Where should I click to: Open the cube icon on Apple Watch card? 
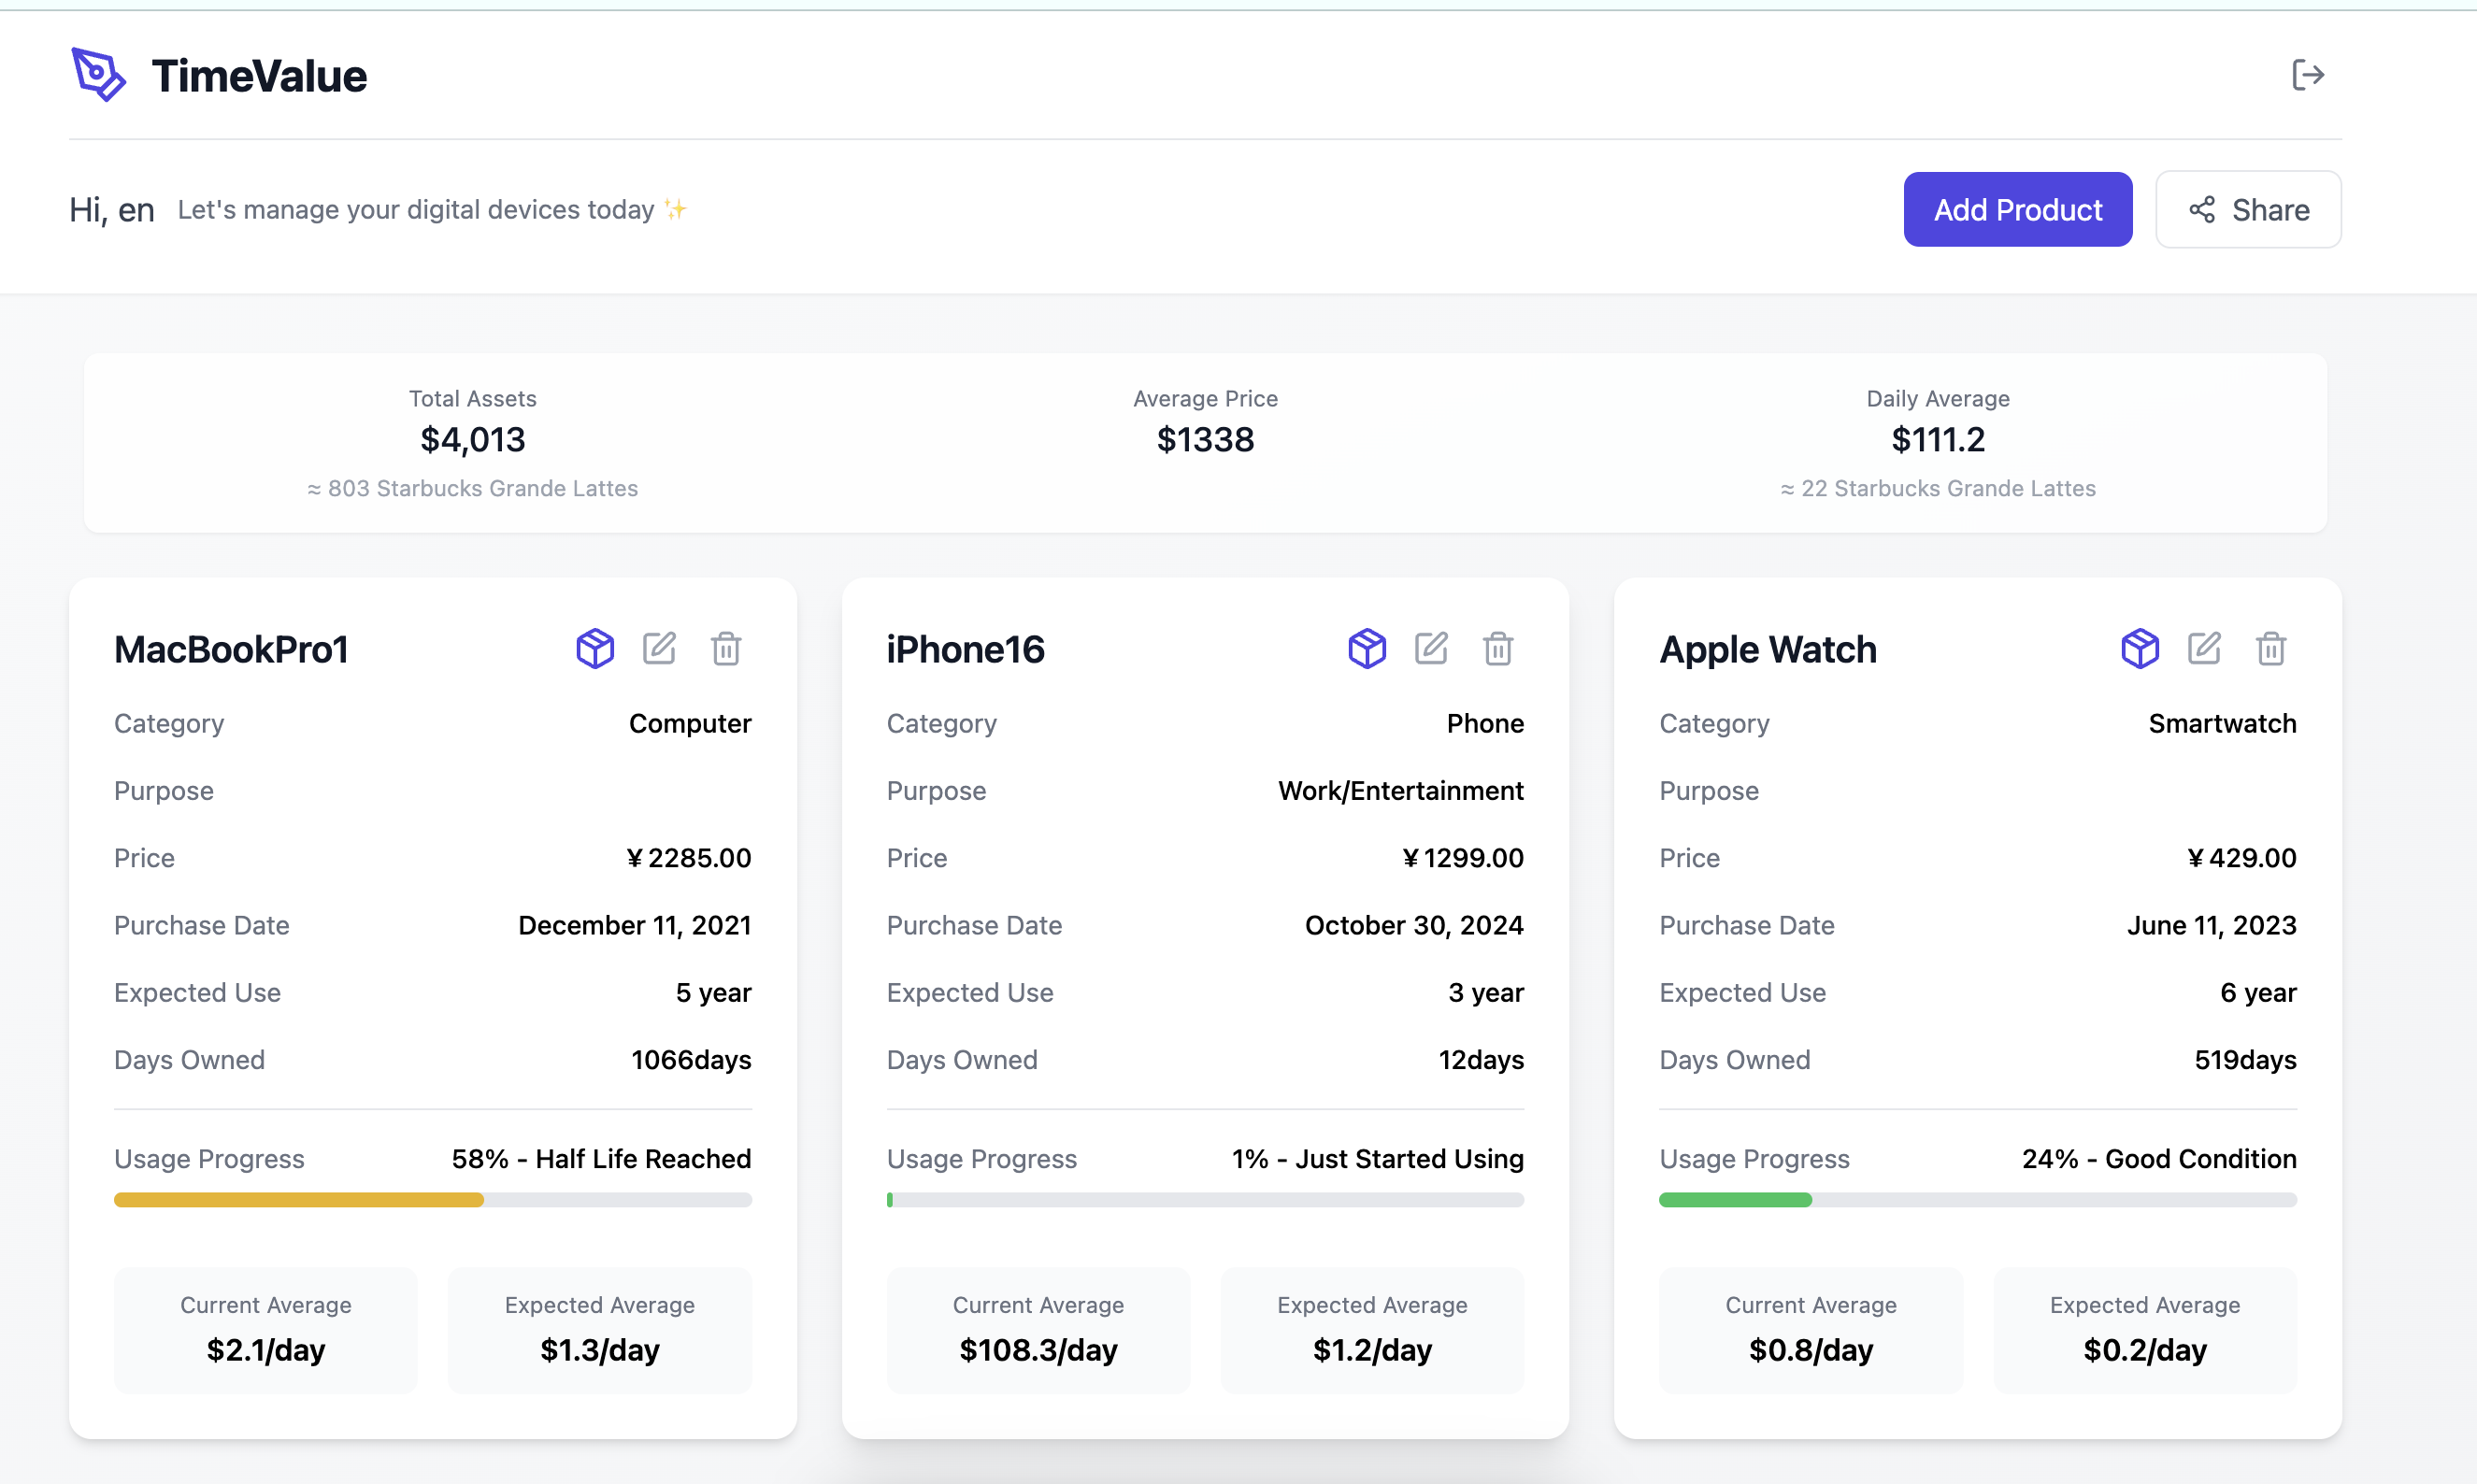pyautogui.click(x=2140, y=649)
